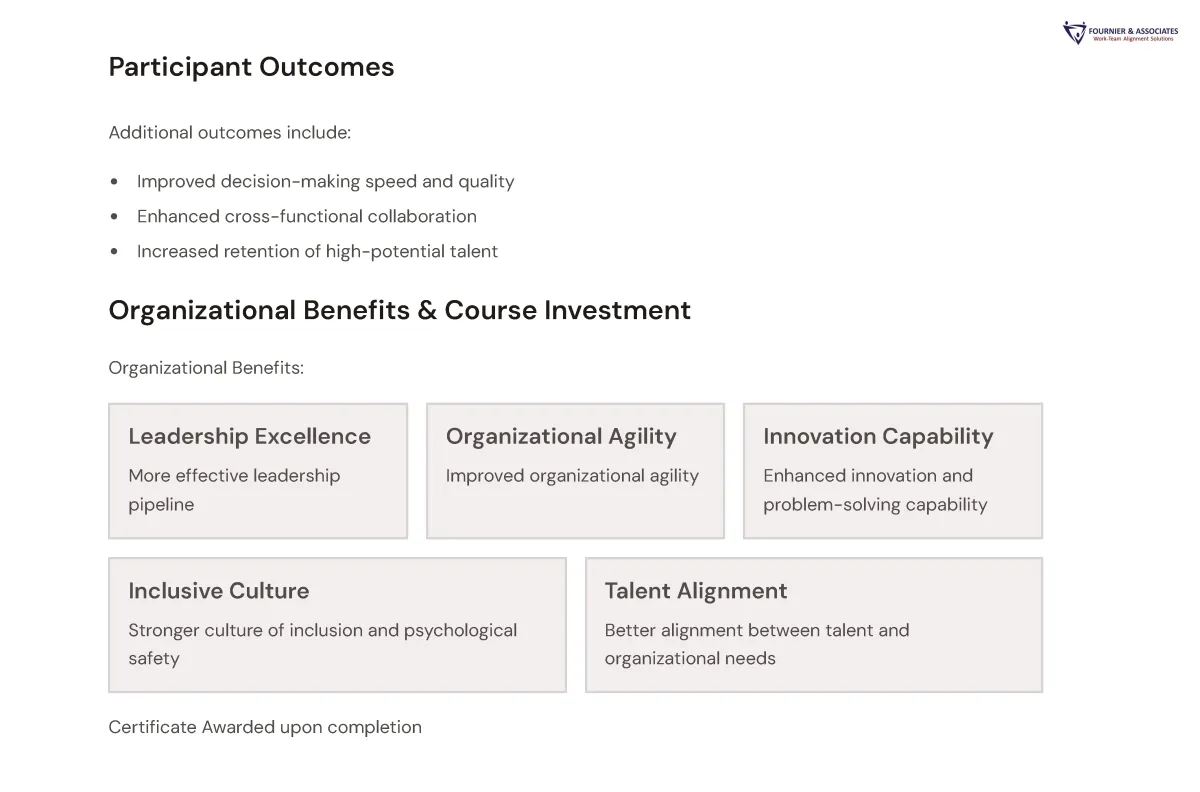
Task: Select the Organizational Agility card
Action: click(575, 471)
